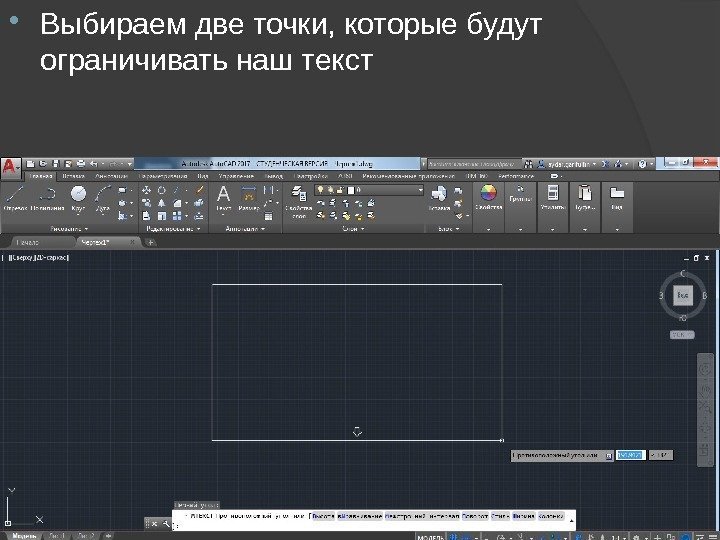Viewport: 720px width, 540px height.
Task: Choose the Высота command option
Action: tap(322, 516)
